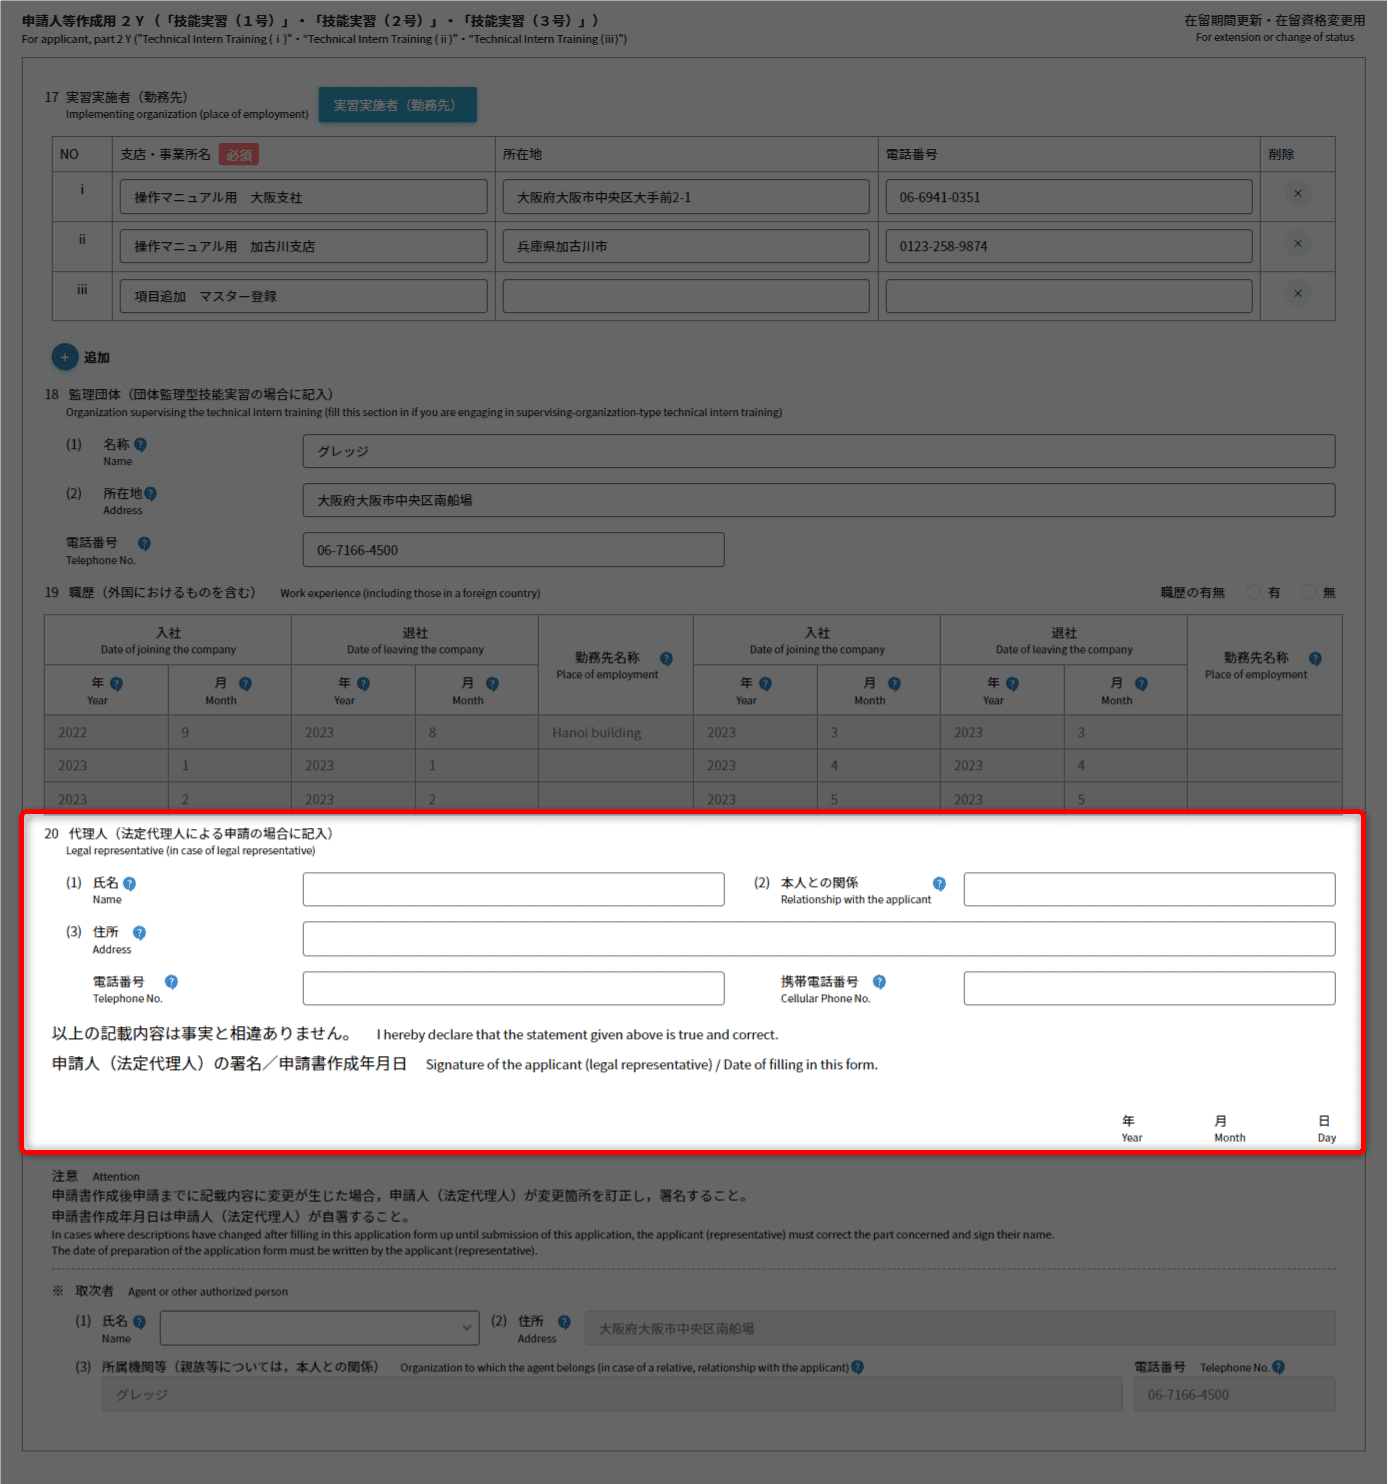This screenshot has height=1484, width=1387.
Task: Click help icon next to 住所 in section 20
Action: (x=139, y=933)
